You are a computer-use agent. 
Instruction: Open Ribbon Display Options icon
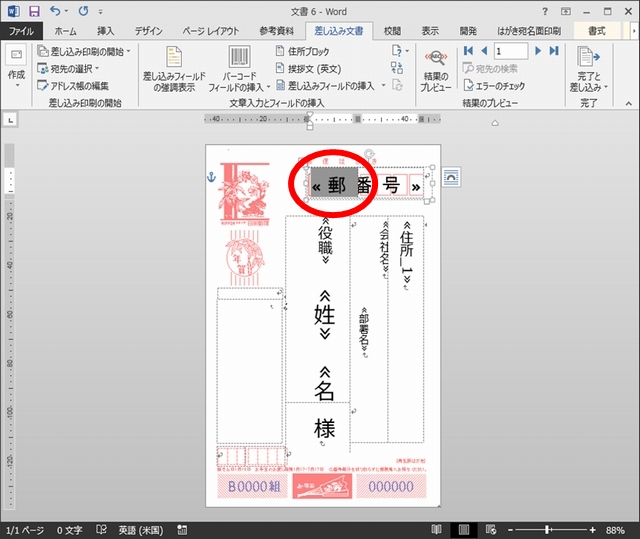coord(566,11)
